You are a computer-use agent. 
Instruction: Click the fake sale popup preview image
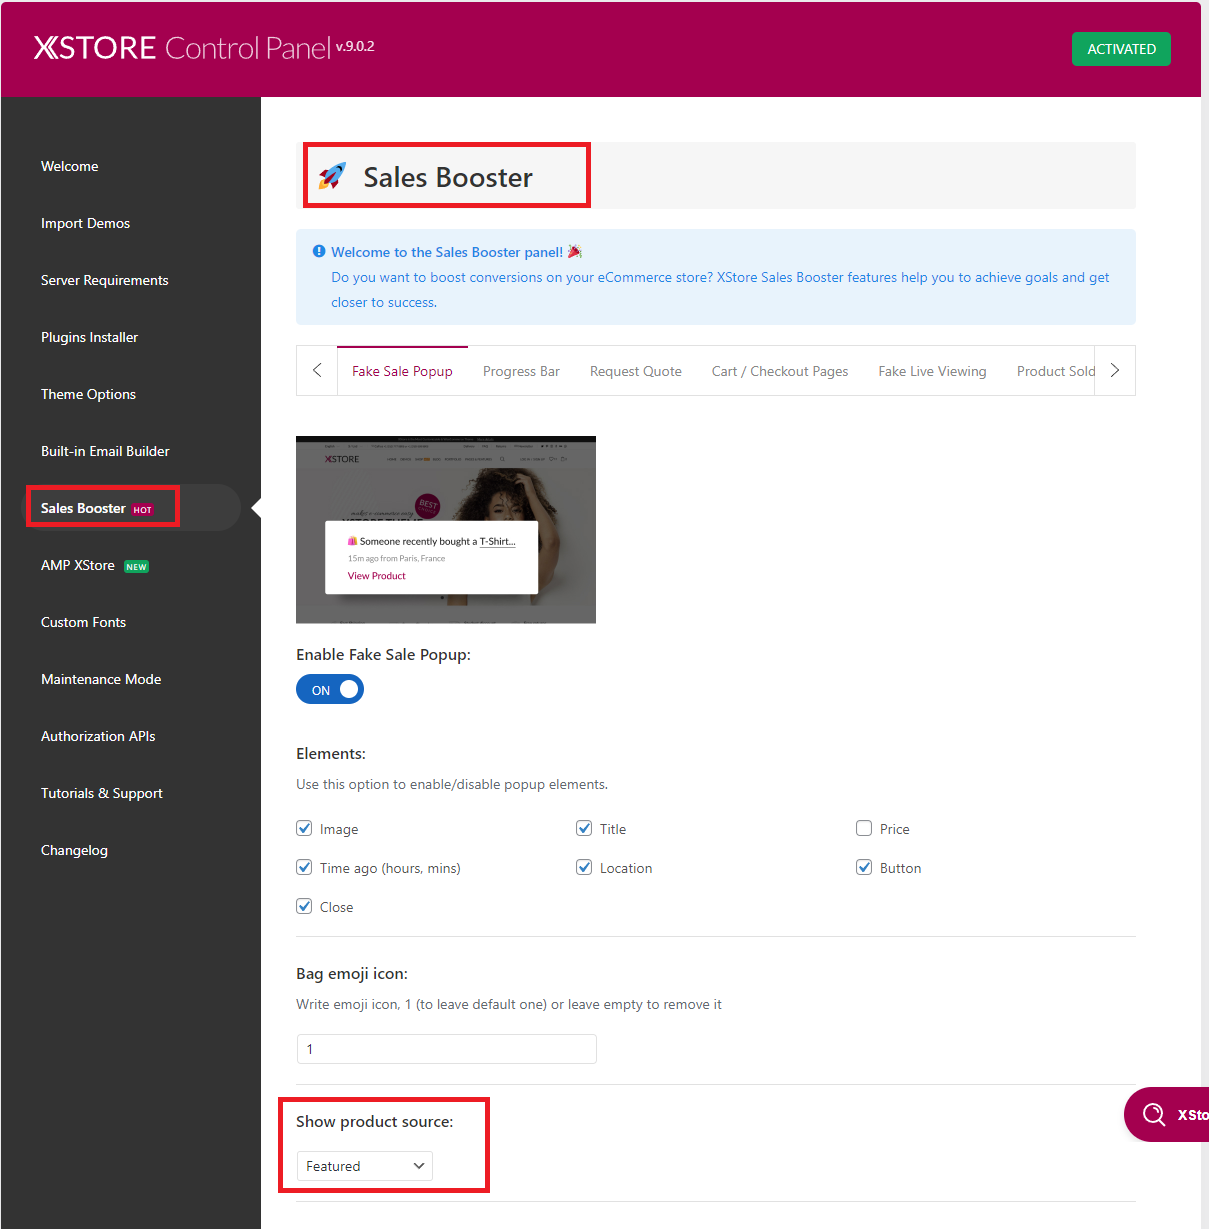pyautogui.click(x=446, y=530)
